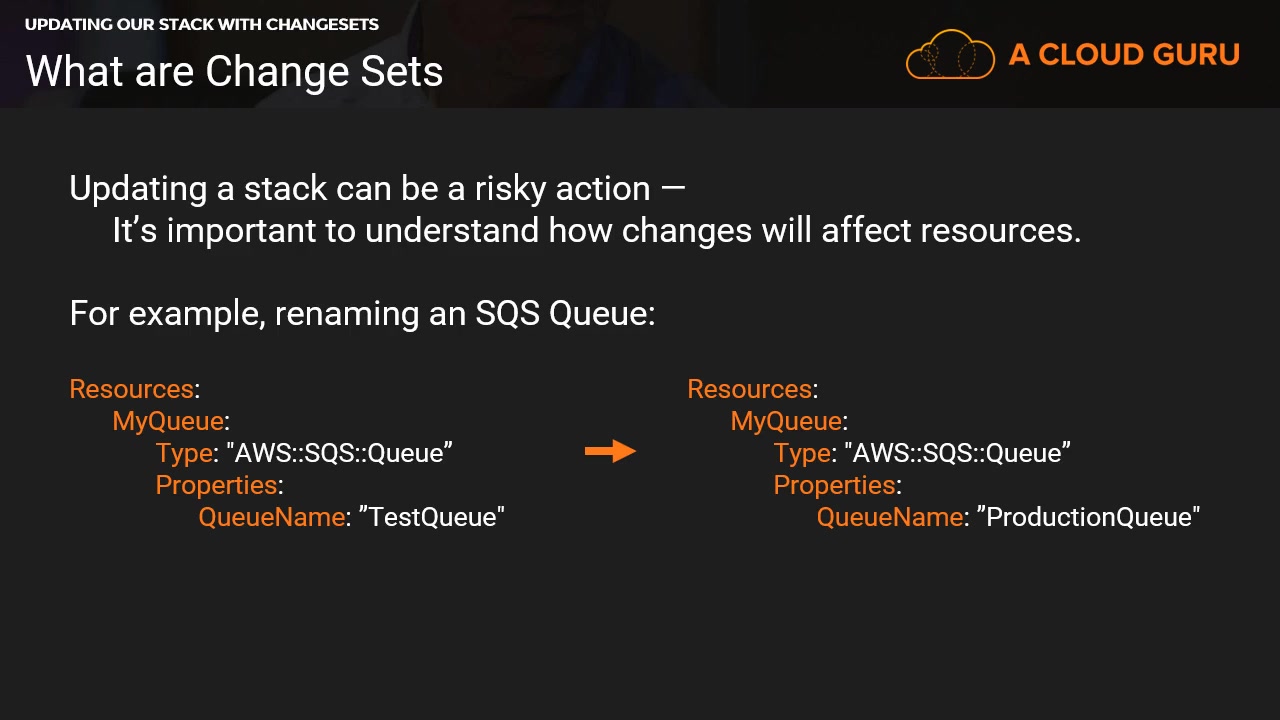Click the "What are Change Sets" slide title

(x=234, y=71)
